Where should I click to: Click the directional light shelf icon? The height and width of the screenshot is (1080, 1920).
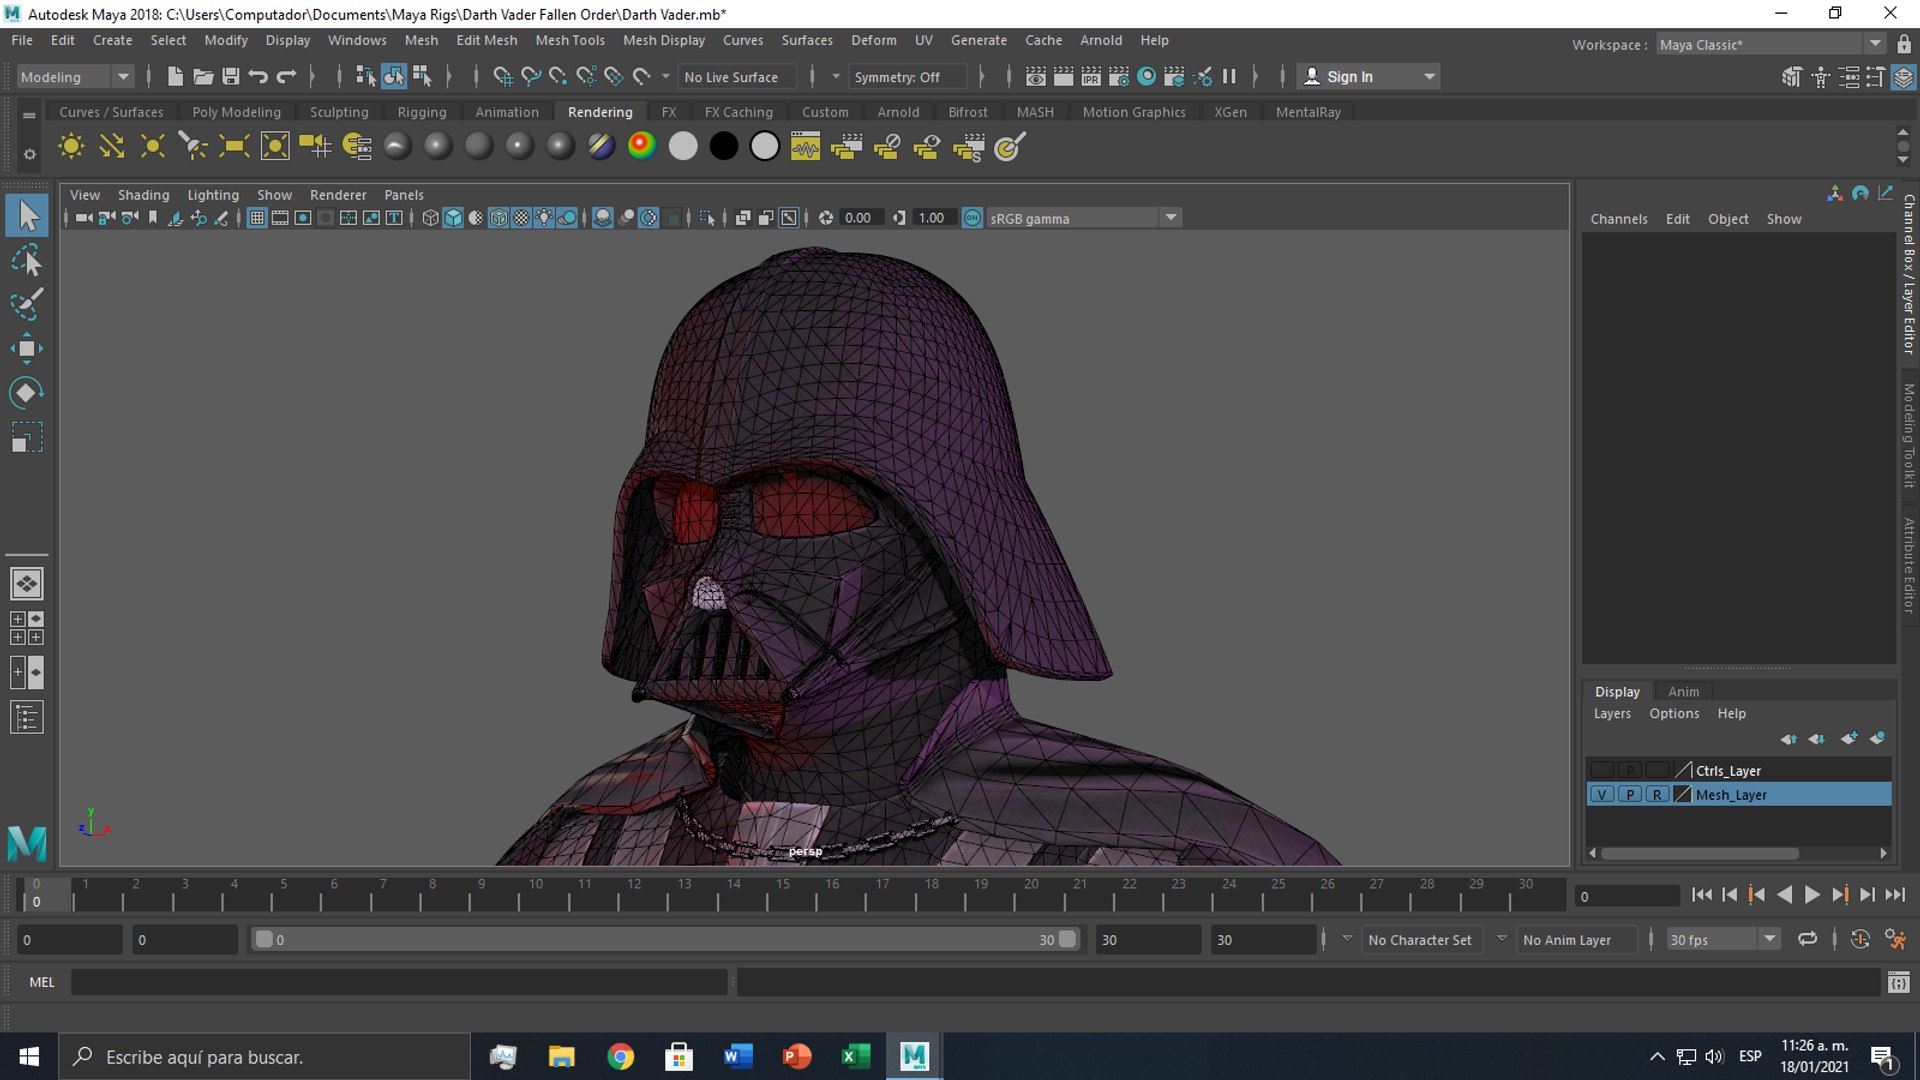click(x=112, y=146)
